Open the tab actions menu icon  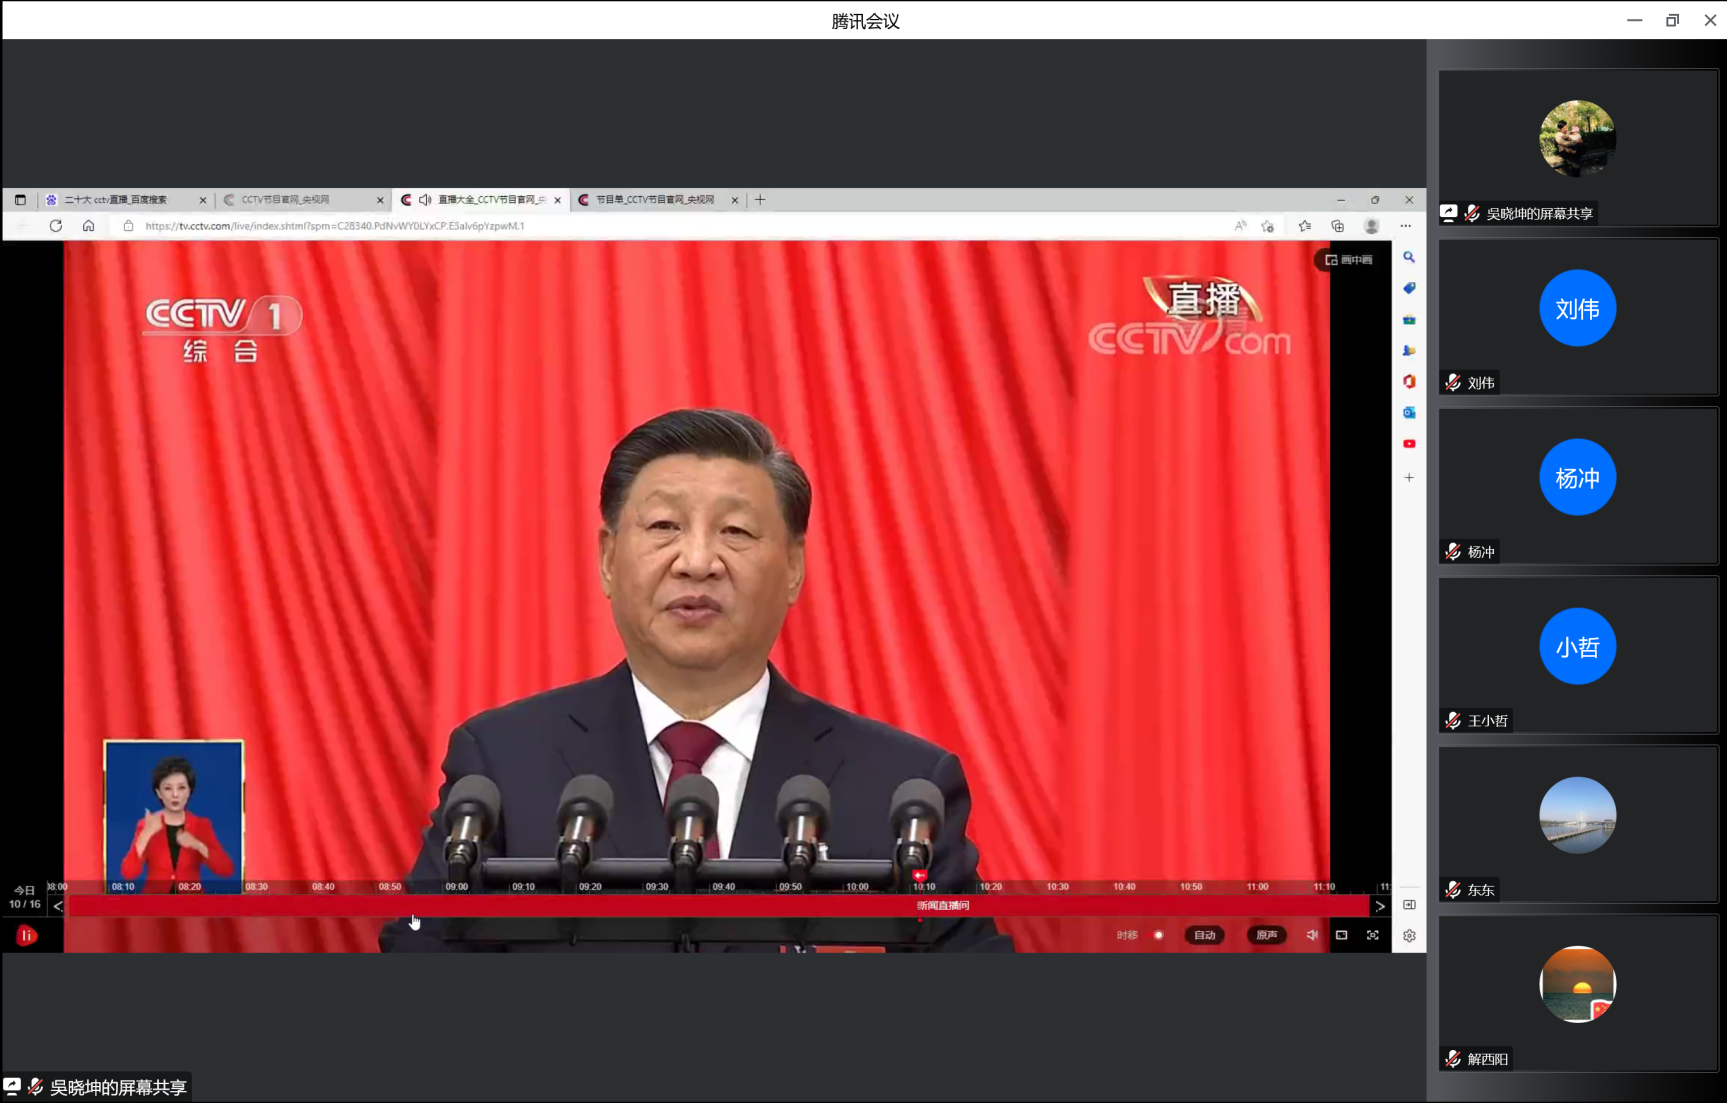point(20,200)
